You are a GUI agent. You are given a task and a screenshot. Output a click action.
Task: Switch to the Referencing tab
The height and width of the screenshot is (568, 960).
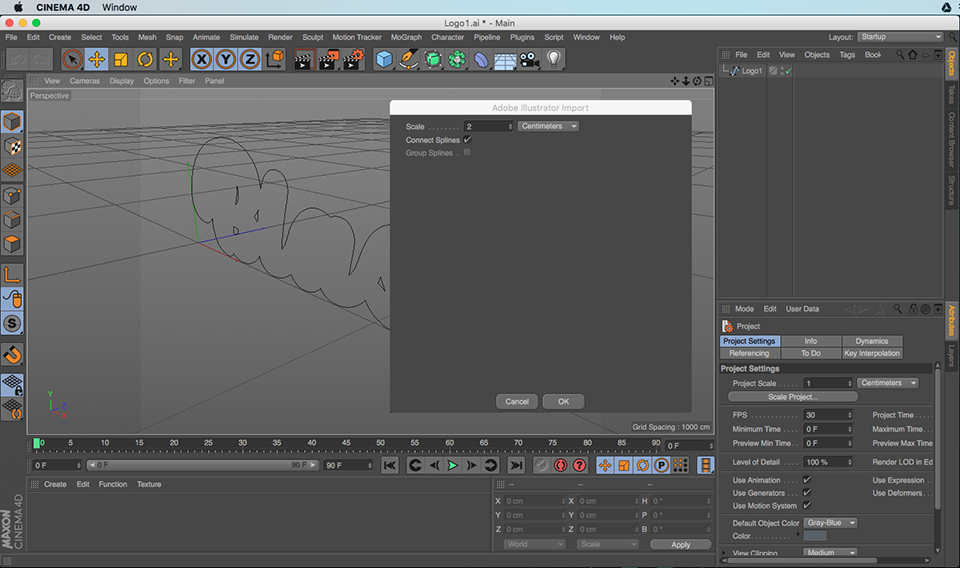[749, 353]
